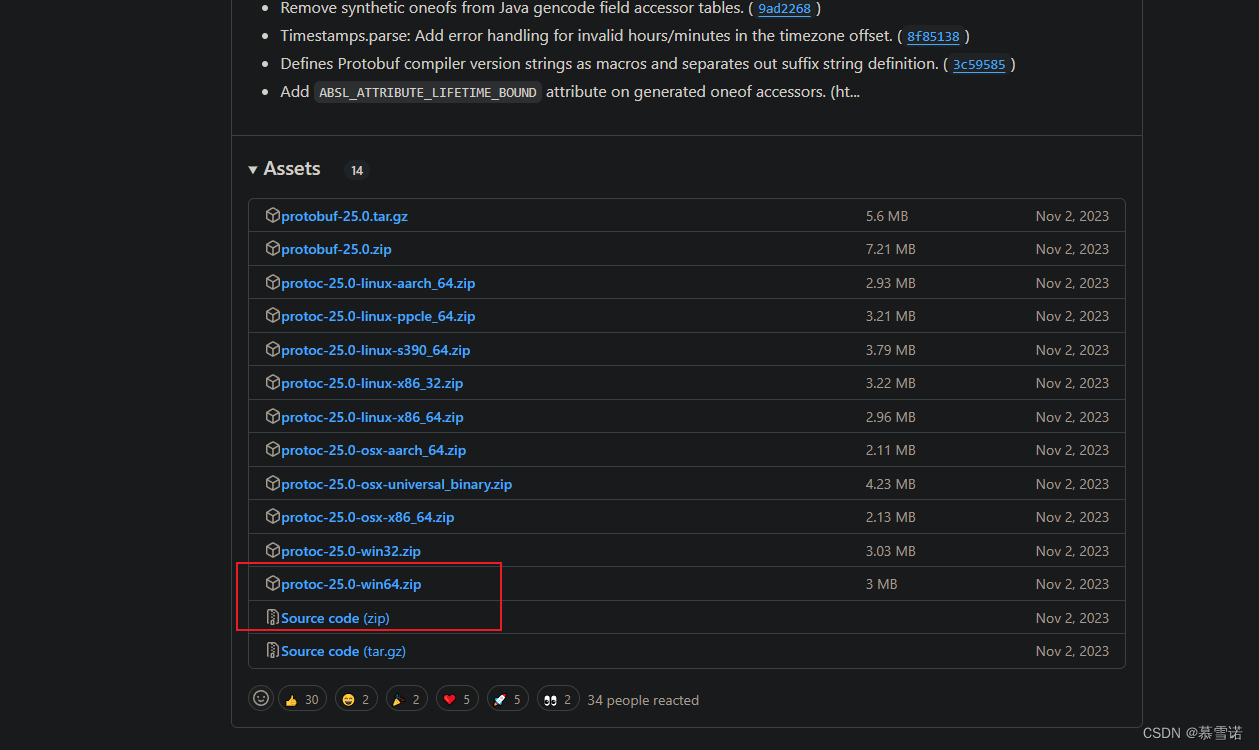Screen dimensions: 1259x750
Task: Click the 34 people reacted text
Action: (x=643, y=699)
